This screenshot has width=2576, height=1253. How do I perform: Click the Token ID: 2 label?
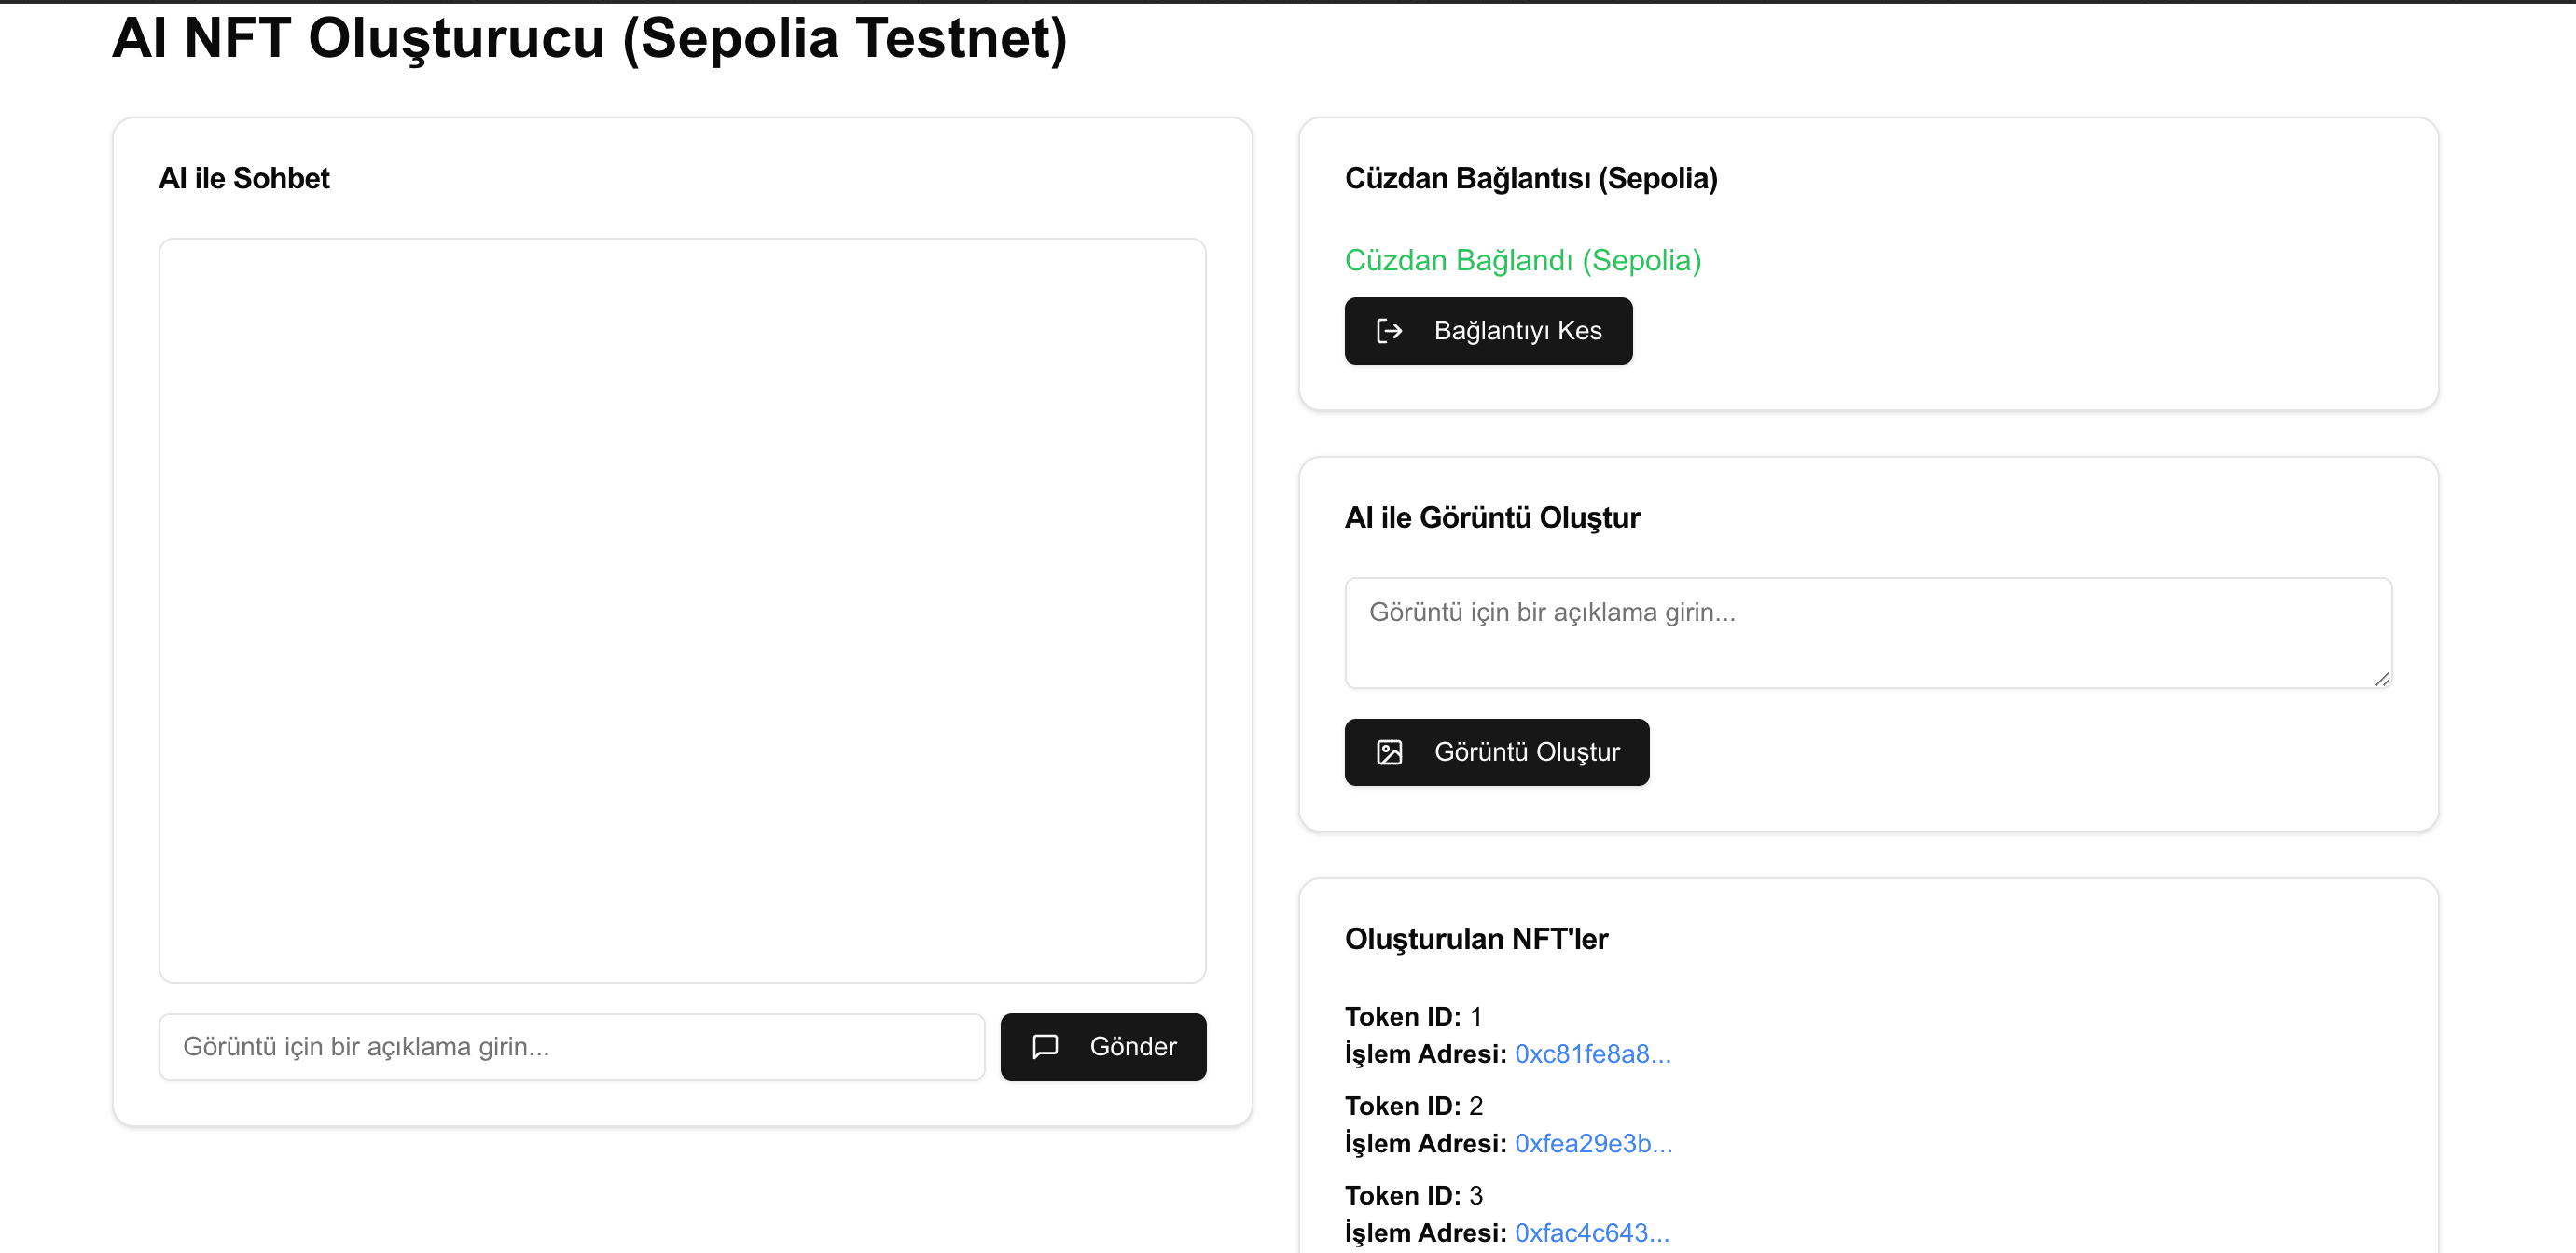pyautogui.click(x=1413, y=1106)
